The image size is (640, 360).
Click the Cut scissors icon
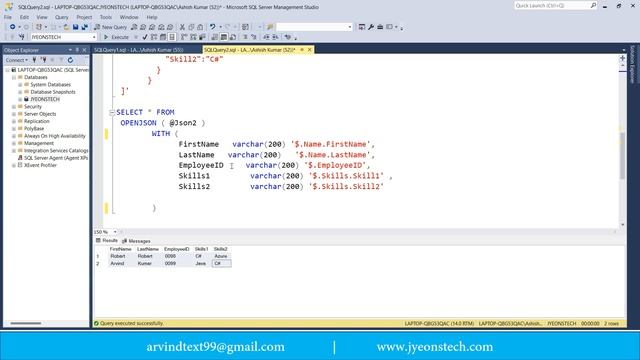point(182,27)
